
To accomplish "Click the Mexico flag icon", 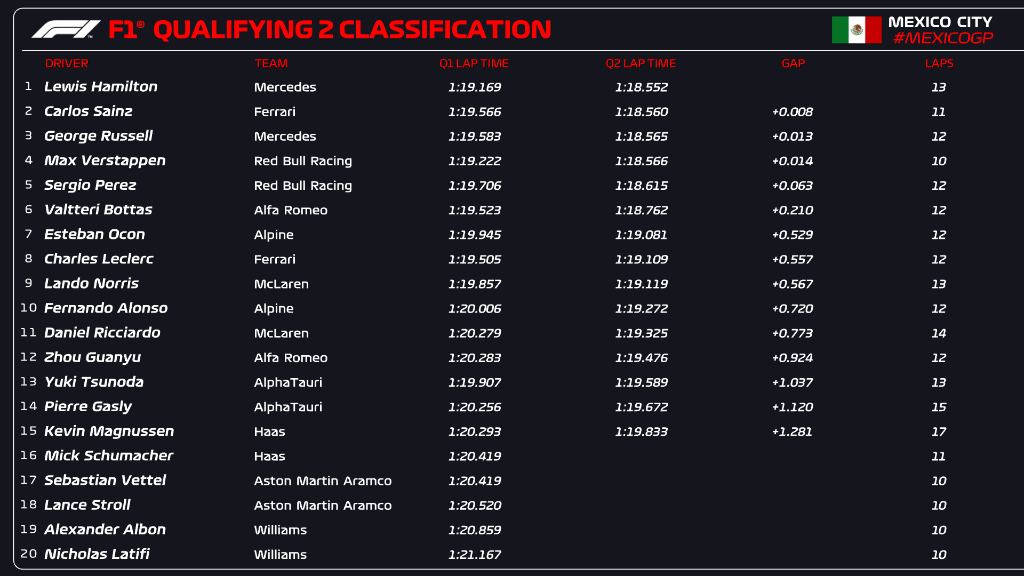I will point(856,30).
